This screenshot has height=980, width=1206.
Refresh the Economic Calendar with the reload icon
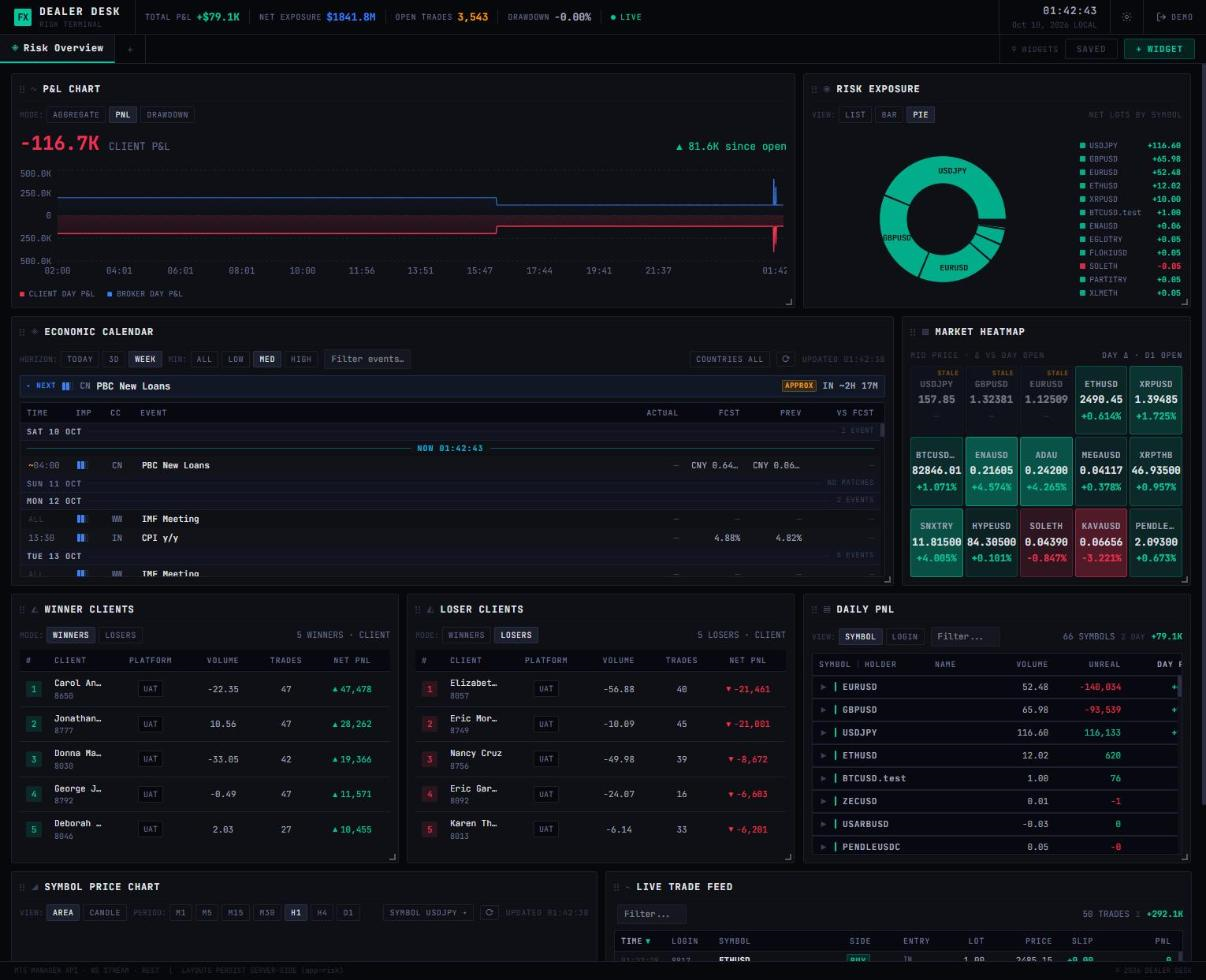785,359
